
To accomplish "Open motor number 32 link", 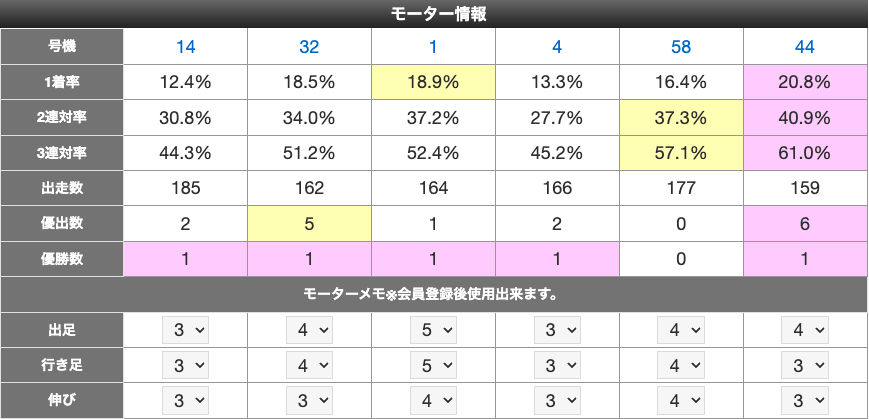I will point(309,46).
